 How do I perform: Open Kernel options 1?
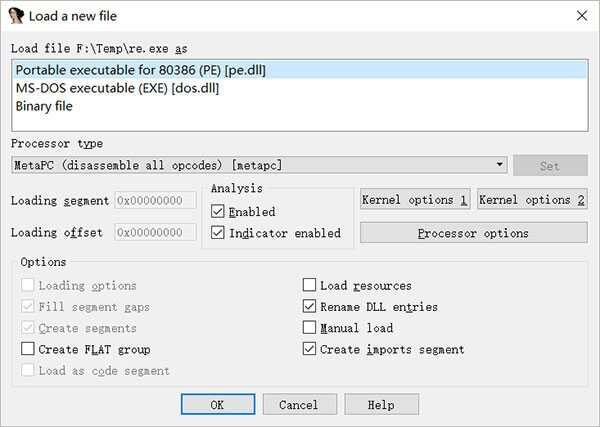click(414, 200)
